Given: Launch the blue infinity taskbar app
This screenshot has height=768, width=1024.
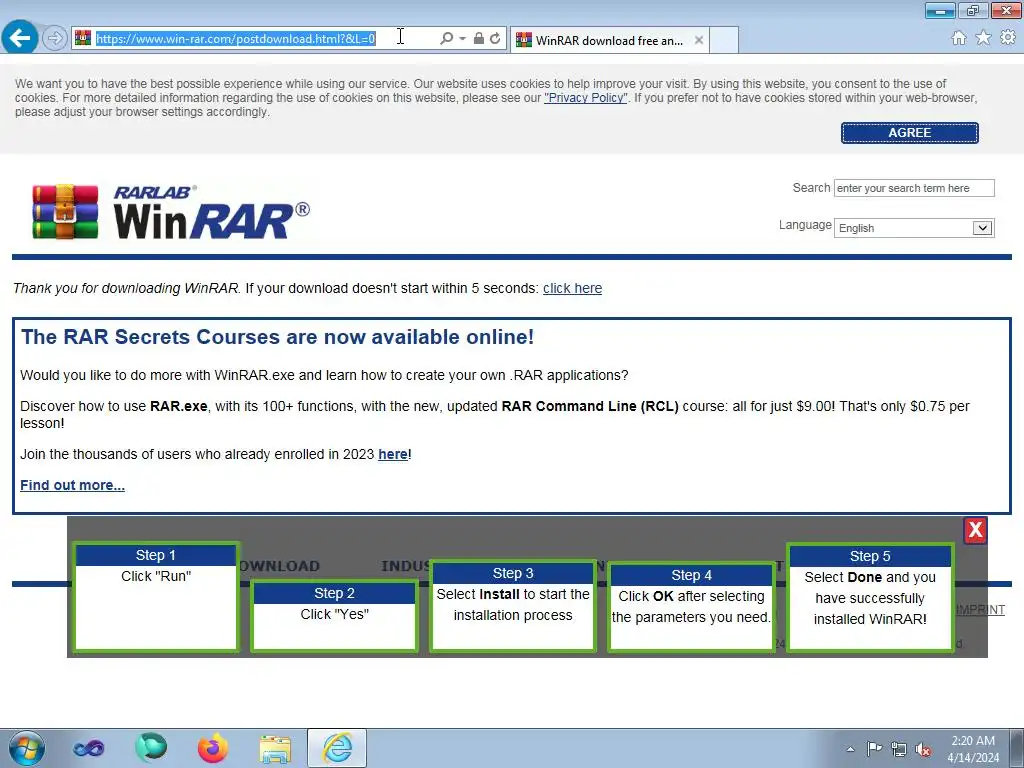Looking at the screenshot, I should (88, 748).
